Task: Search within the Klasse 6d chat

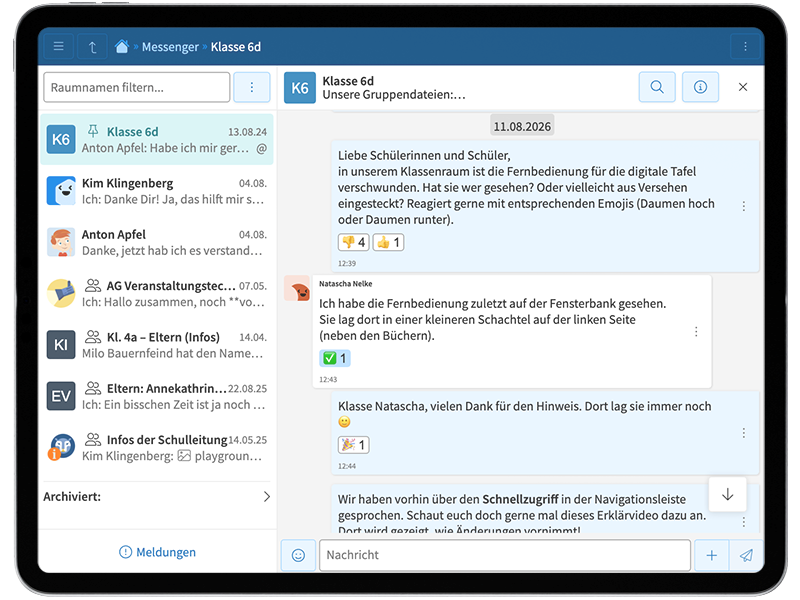Action: click(657, 87)
